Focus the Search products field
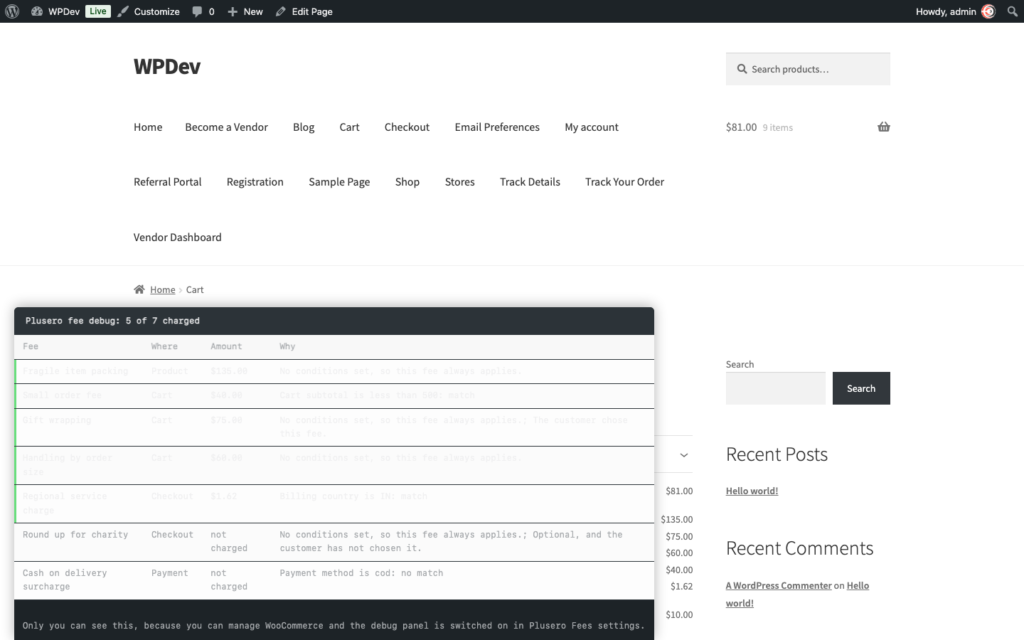Image resolution: width=1024 pixels, height=640 pixels. [808, 69]
